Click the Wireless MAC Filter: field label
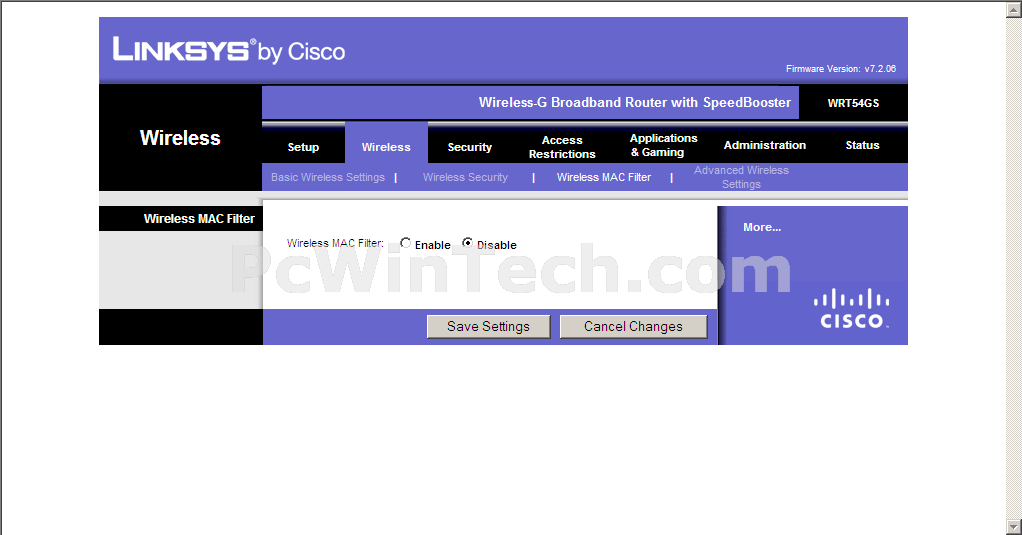1022x535 pixels. 335,243
